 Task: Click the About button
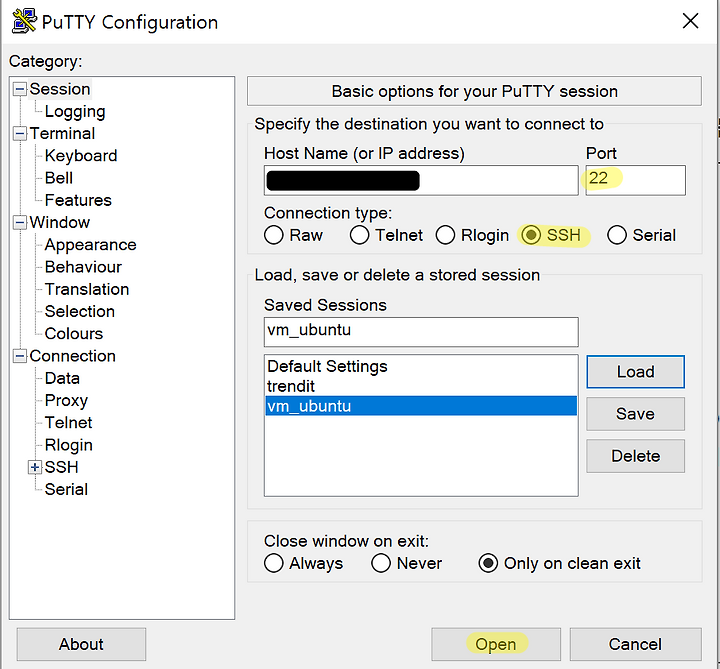81,644
